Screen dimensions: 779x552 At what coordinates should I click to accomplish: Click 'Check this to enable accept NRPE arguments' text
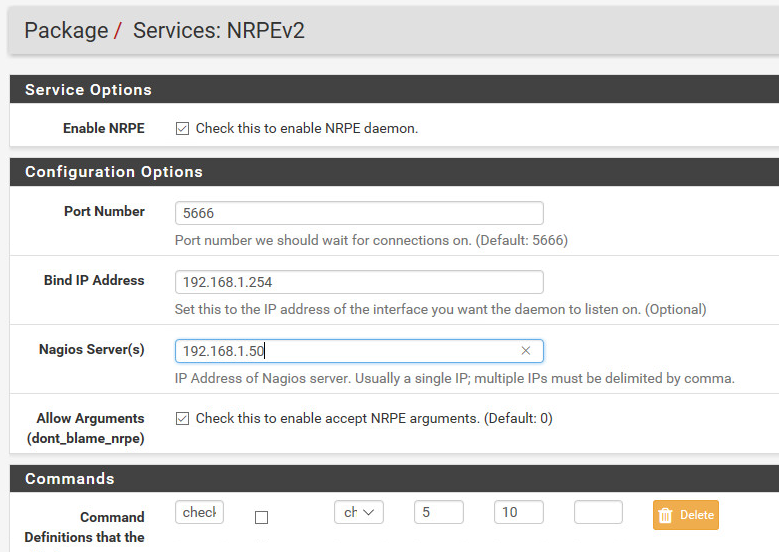tap(374, 419)
